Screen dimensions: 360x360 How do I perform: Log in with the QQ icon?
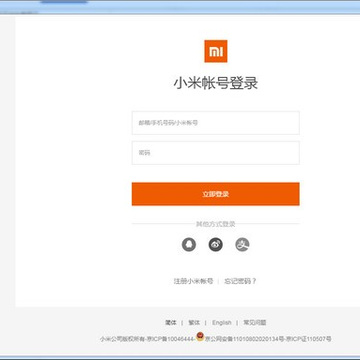(189, 245)
